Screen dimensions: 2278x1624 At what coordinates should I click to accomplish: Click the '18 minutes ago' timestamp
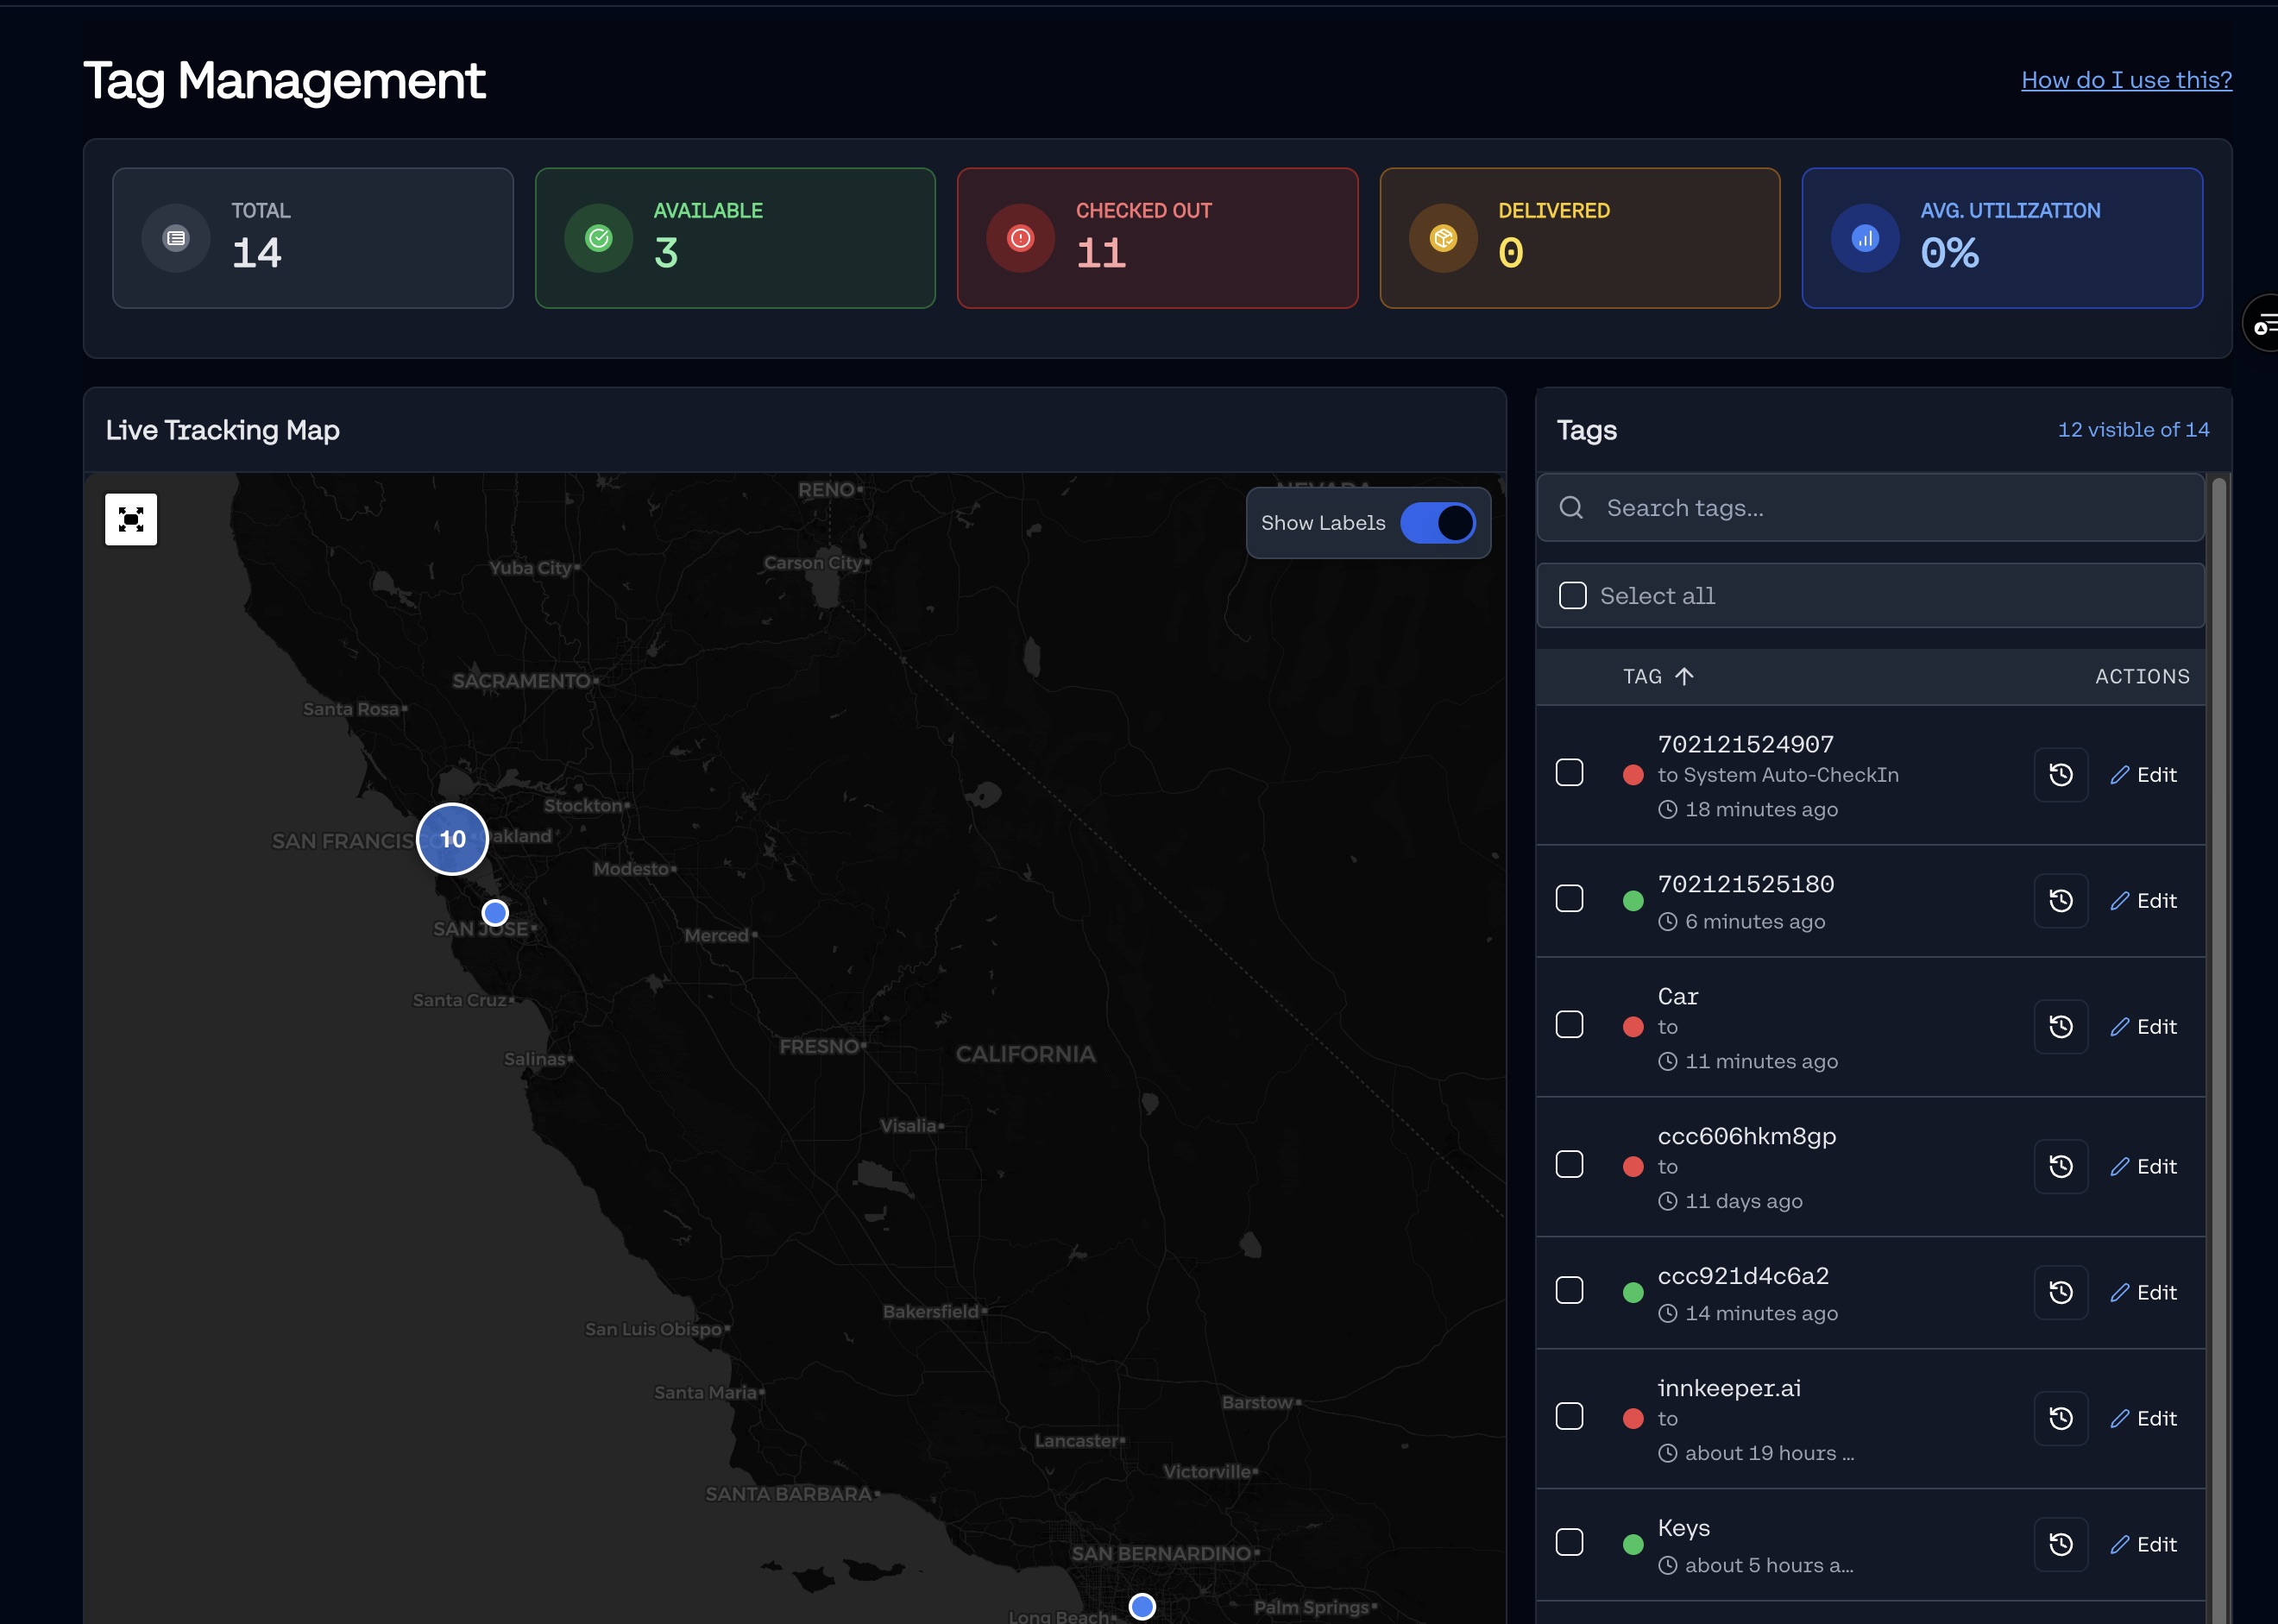(1761, 810)
